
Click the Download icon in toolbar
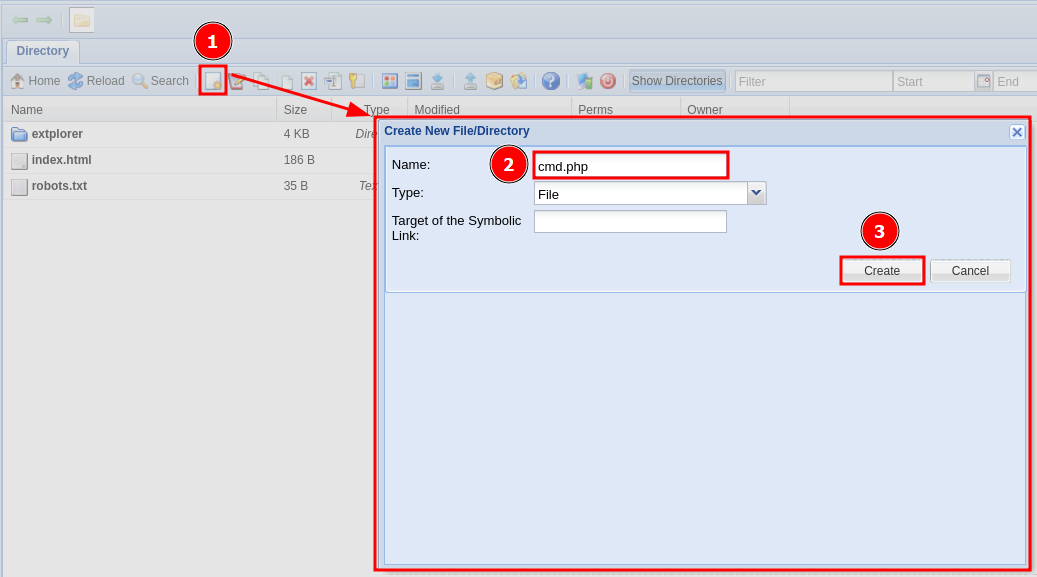[437, 81]
